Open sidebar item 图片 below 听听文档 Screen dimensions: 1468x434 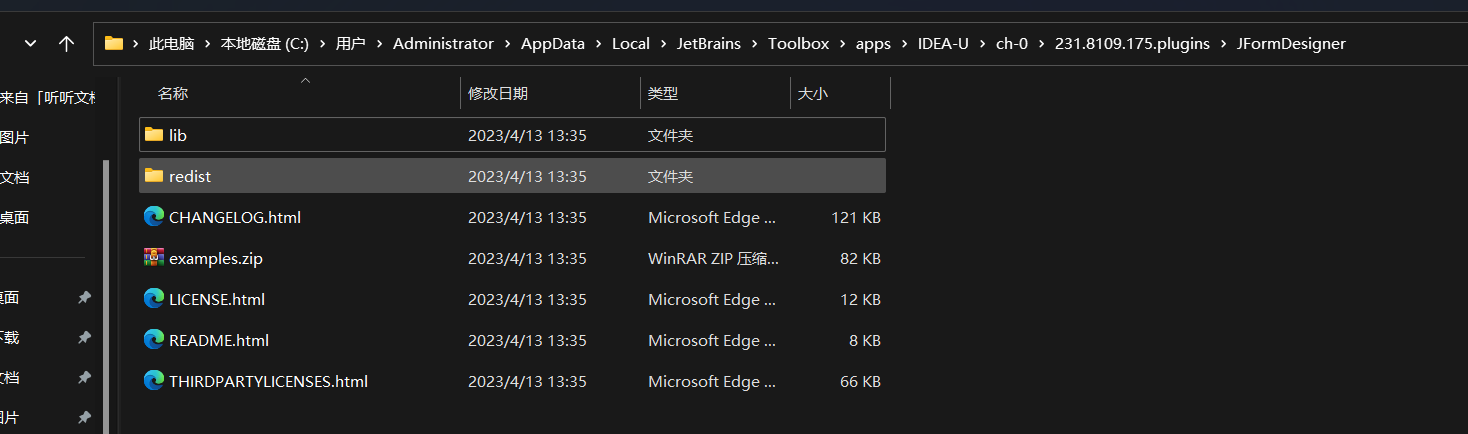[x=14, y=137]
